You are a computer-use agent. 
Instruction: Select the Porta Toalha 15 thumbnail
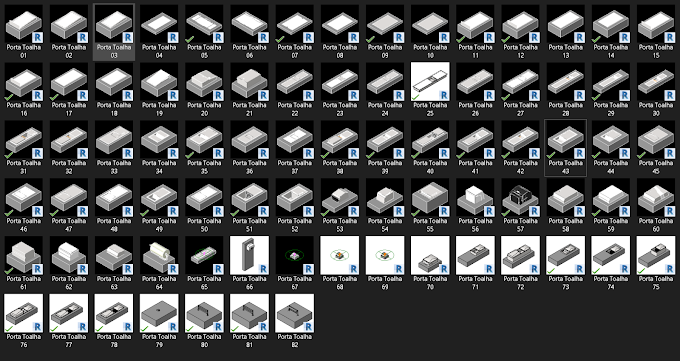(x=656, y=24)
